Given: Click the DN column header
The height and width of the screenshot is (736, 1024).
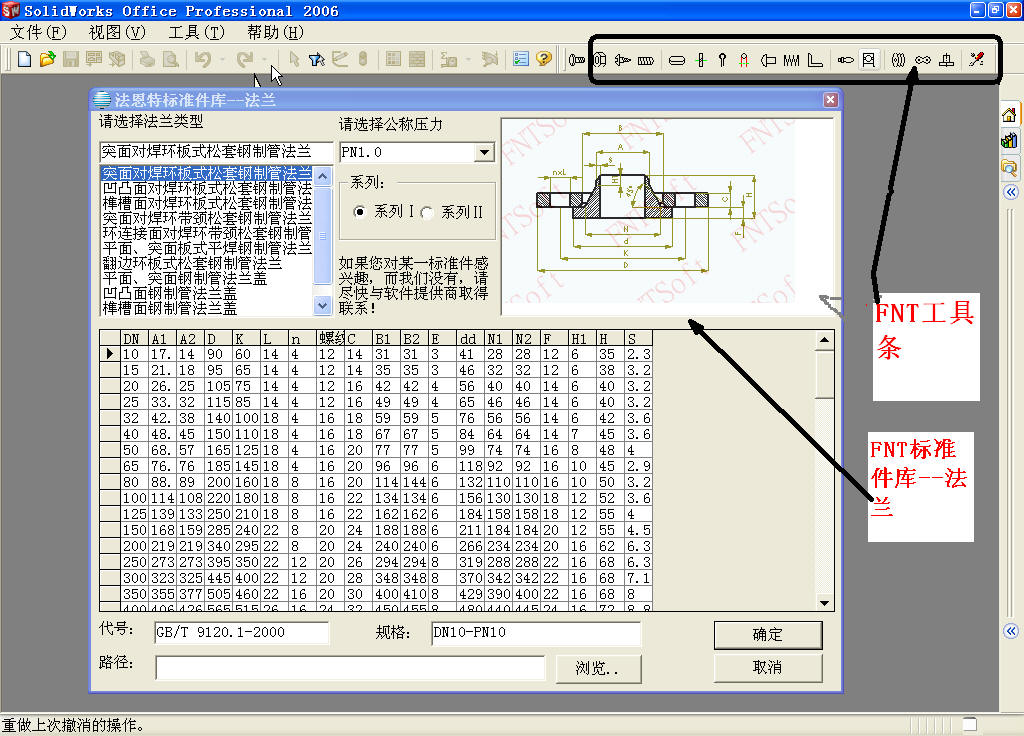Looking at the screenshot, I should point(135,338).
